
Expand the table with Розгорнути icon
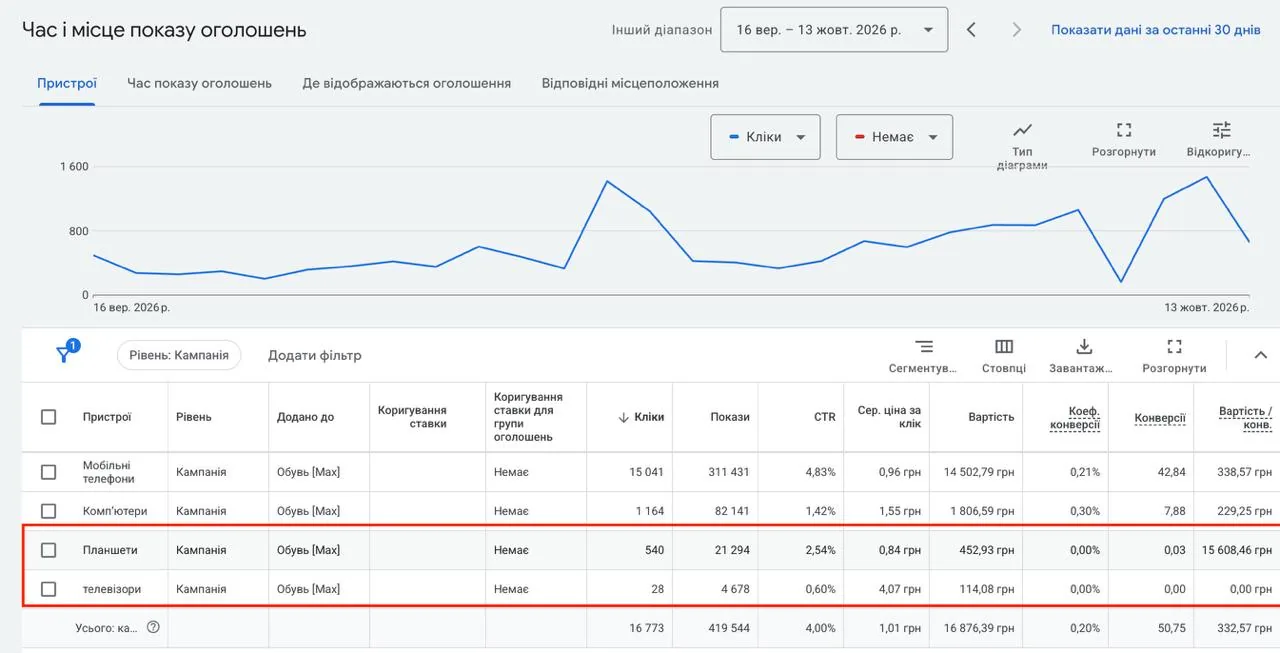(1174, 347)
